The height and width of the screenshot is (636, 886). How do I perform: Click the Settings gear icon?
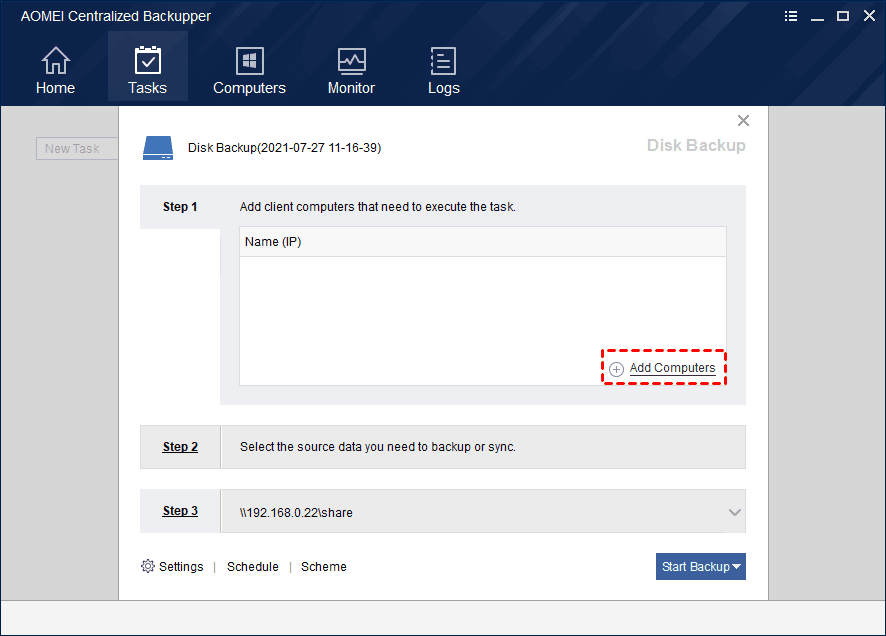(x=147, y=566)
